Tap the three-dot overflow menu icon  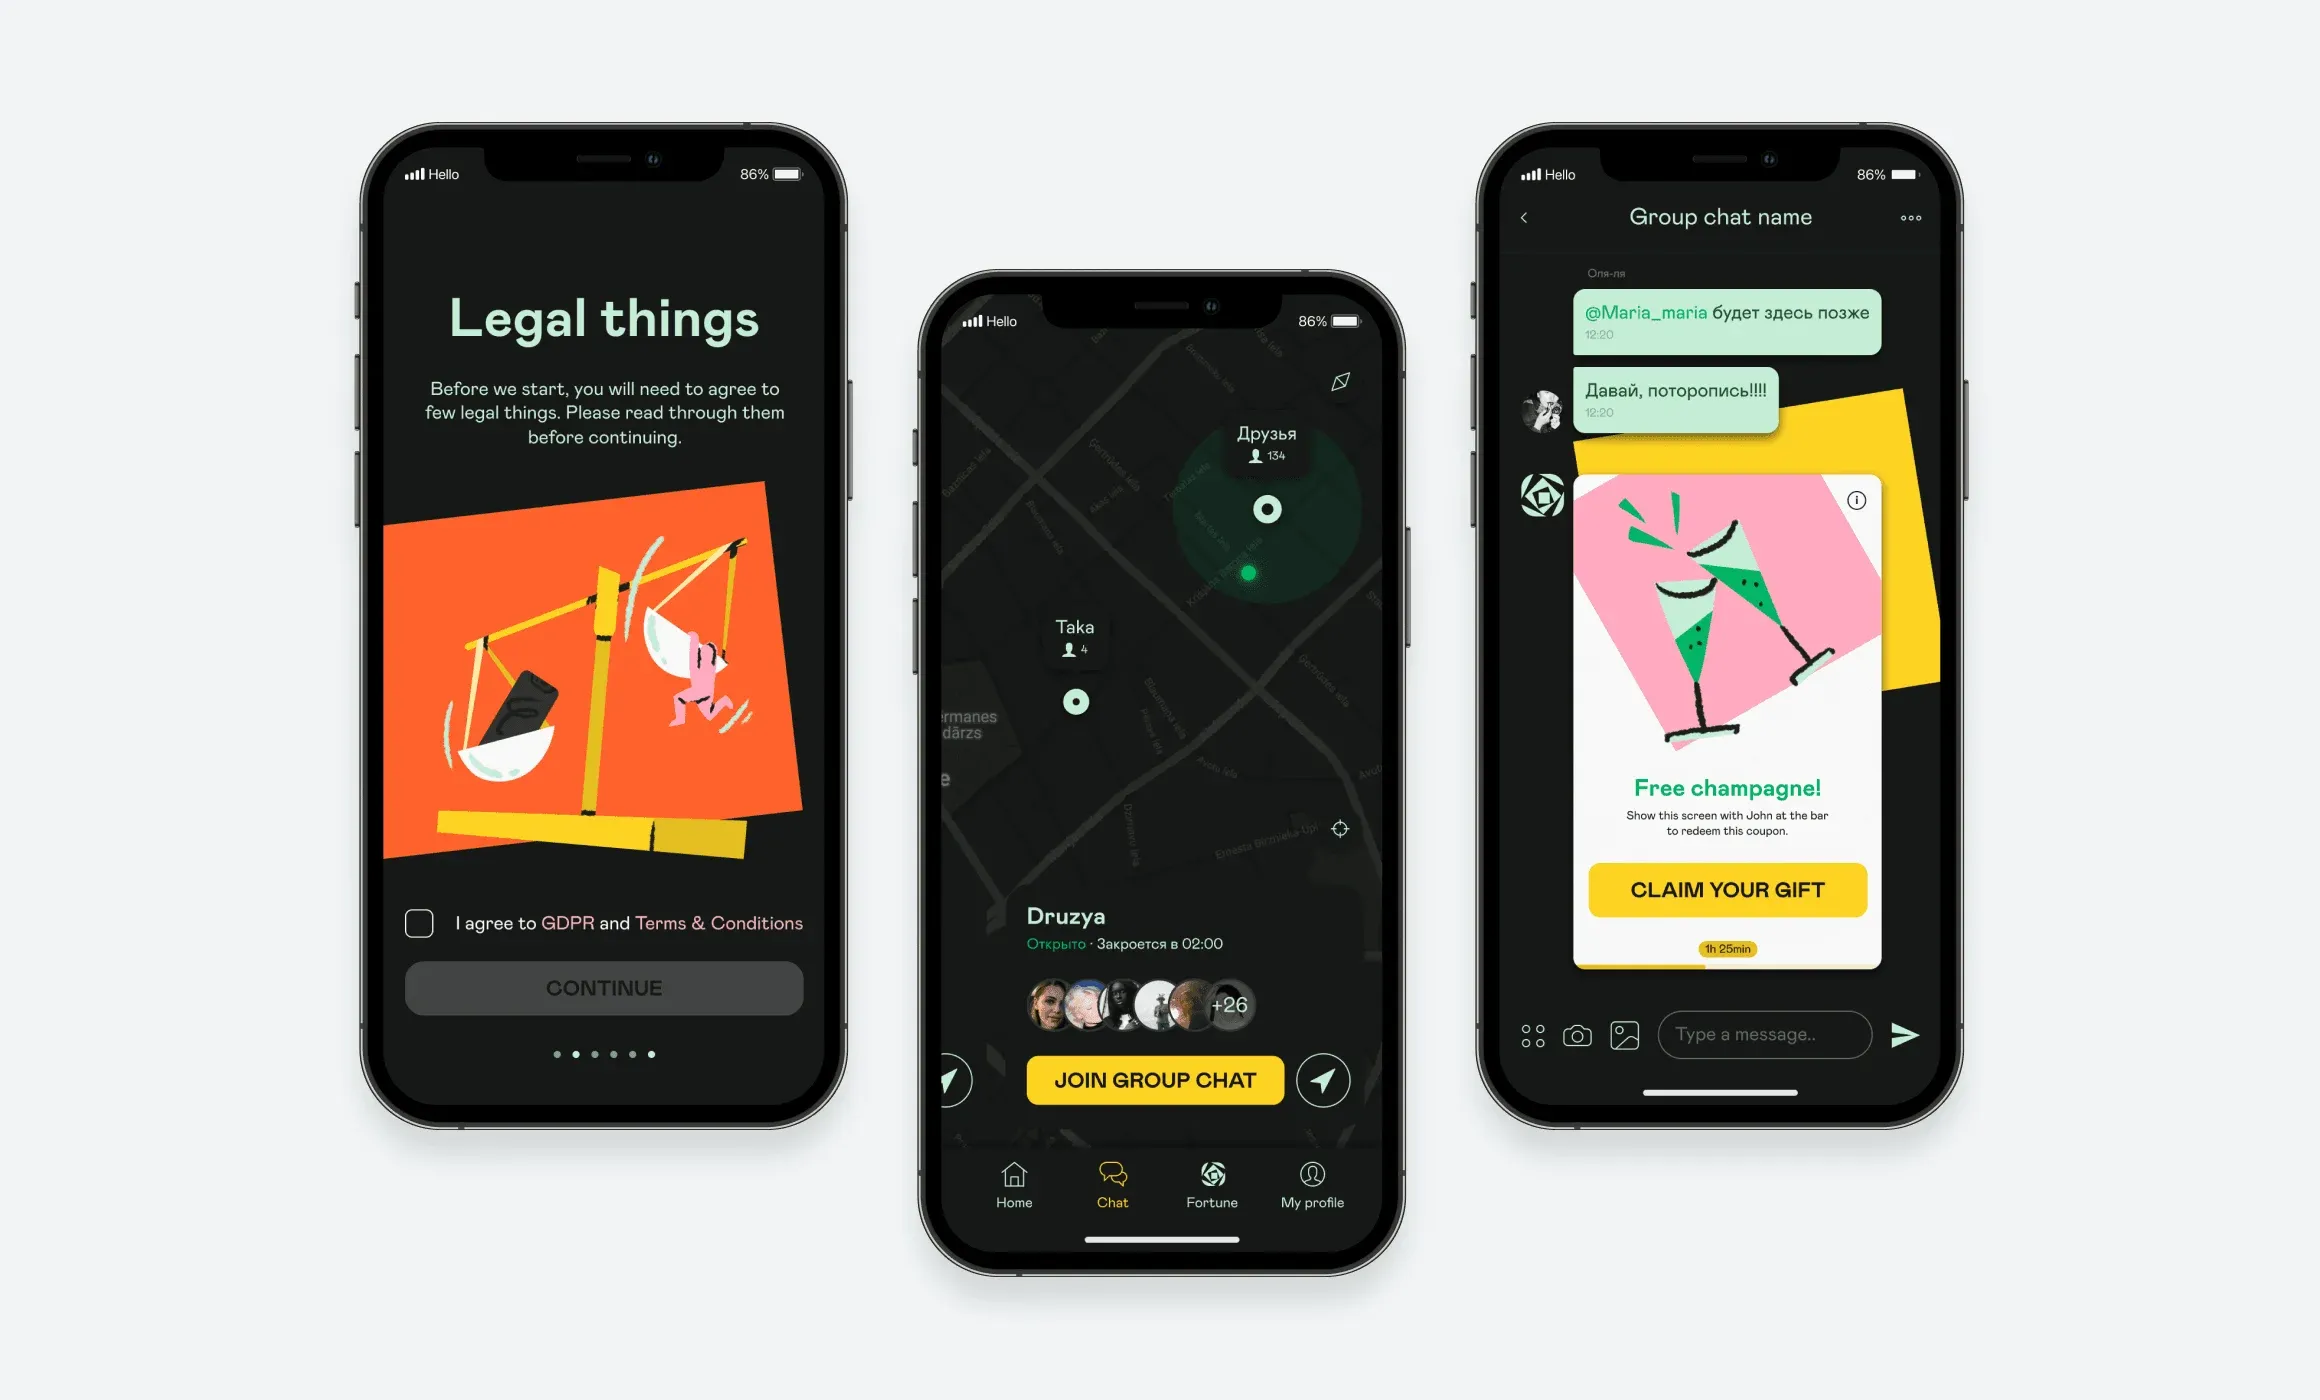click(x=1911, y=217)
